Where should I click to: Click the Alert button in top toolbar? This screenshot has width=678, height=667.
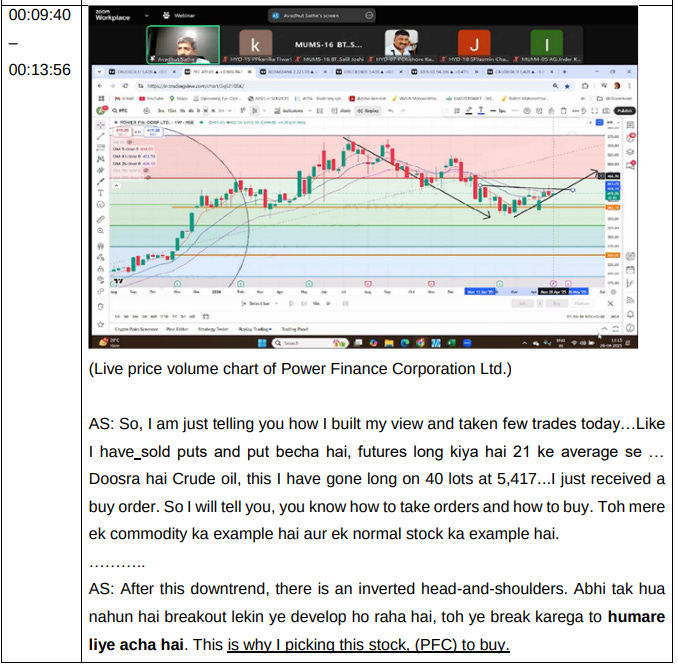341,111
